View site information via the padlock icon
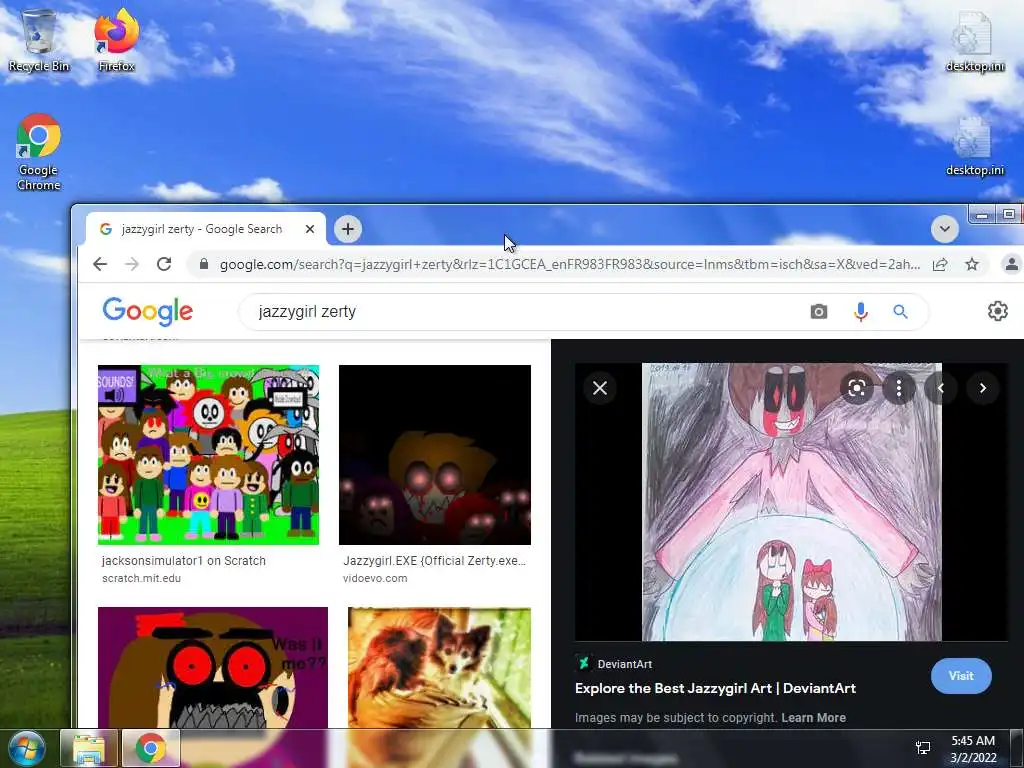This screenshot has width=1024, height=768. pos(204,264)
